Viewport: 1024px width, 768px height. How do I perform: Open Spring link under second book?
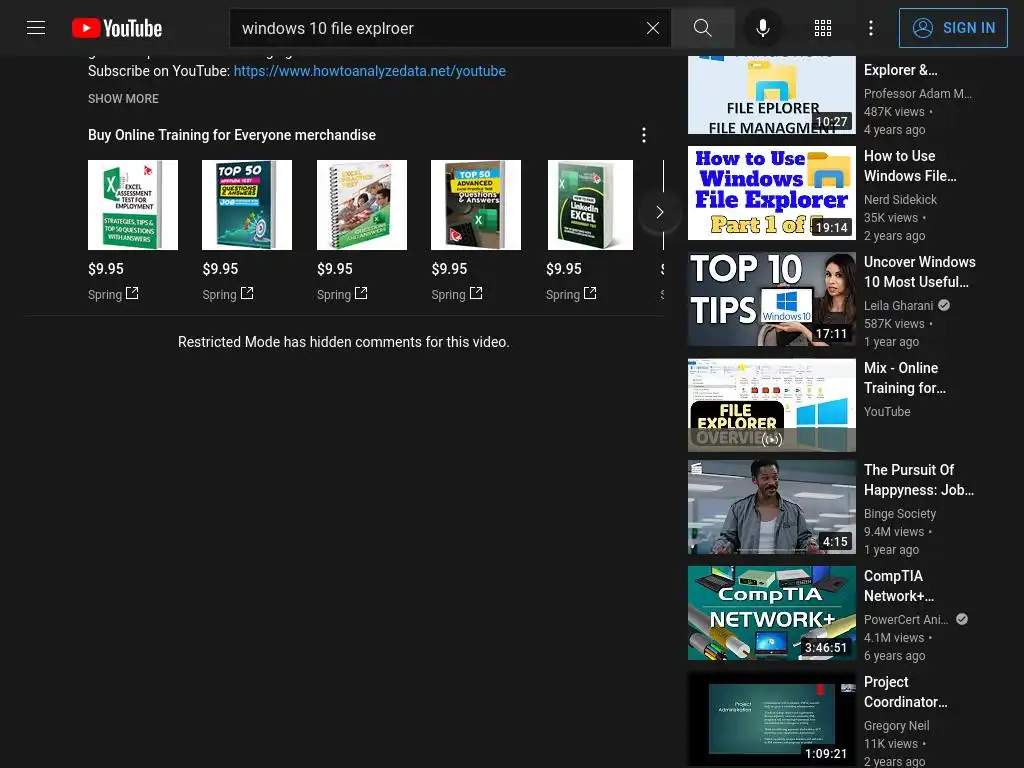(x=228, y=294)
